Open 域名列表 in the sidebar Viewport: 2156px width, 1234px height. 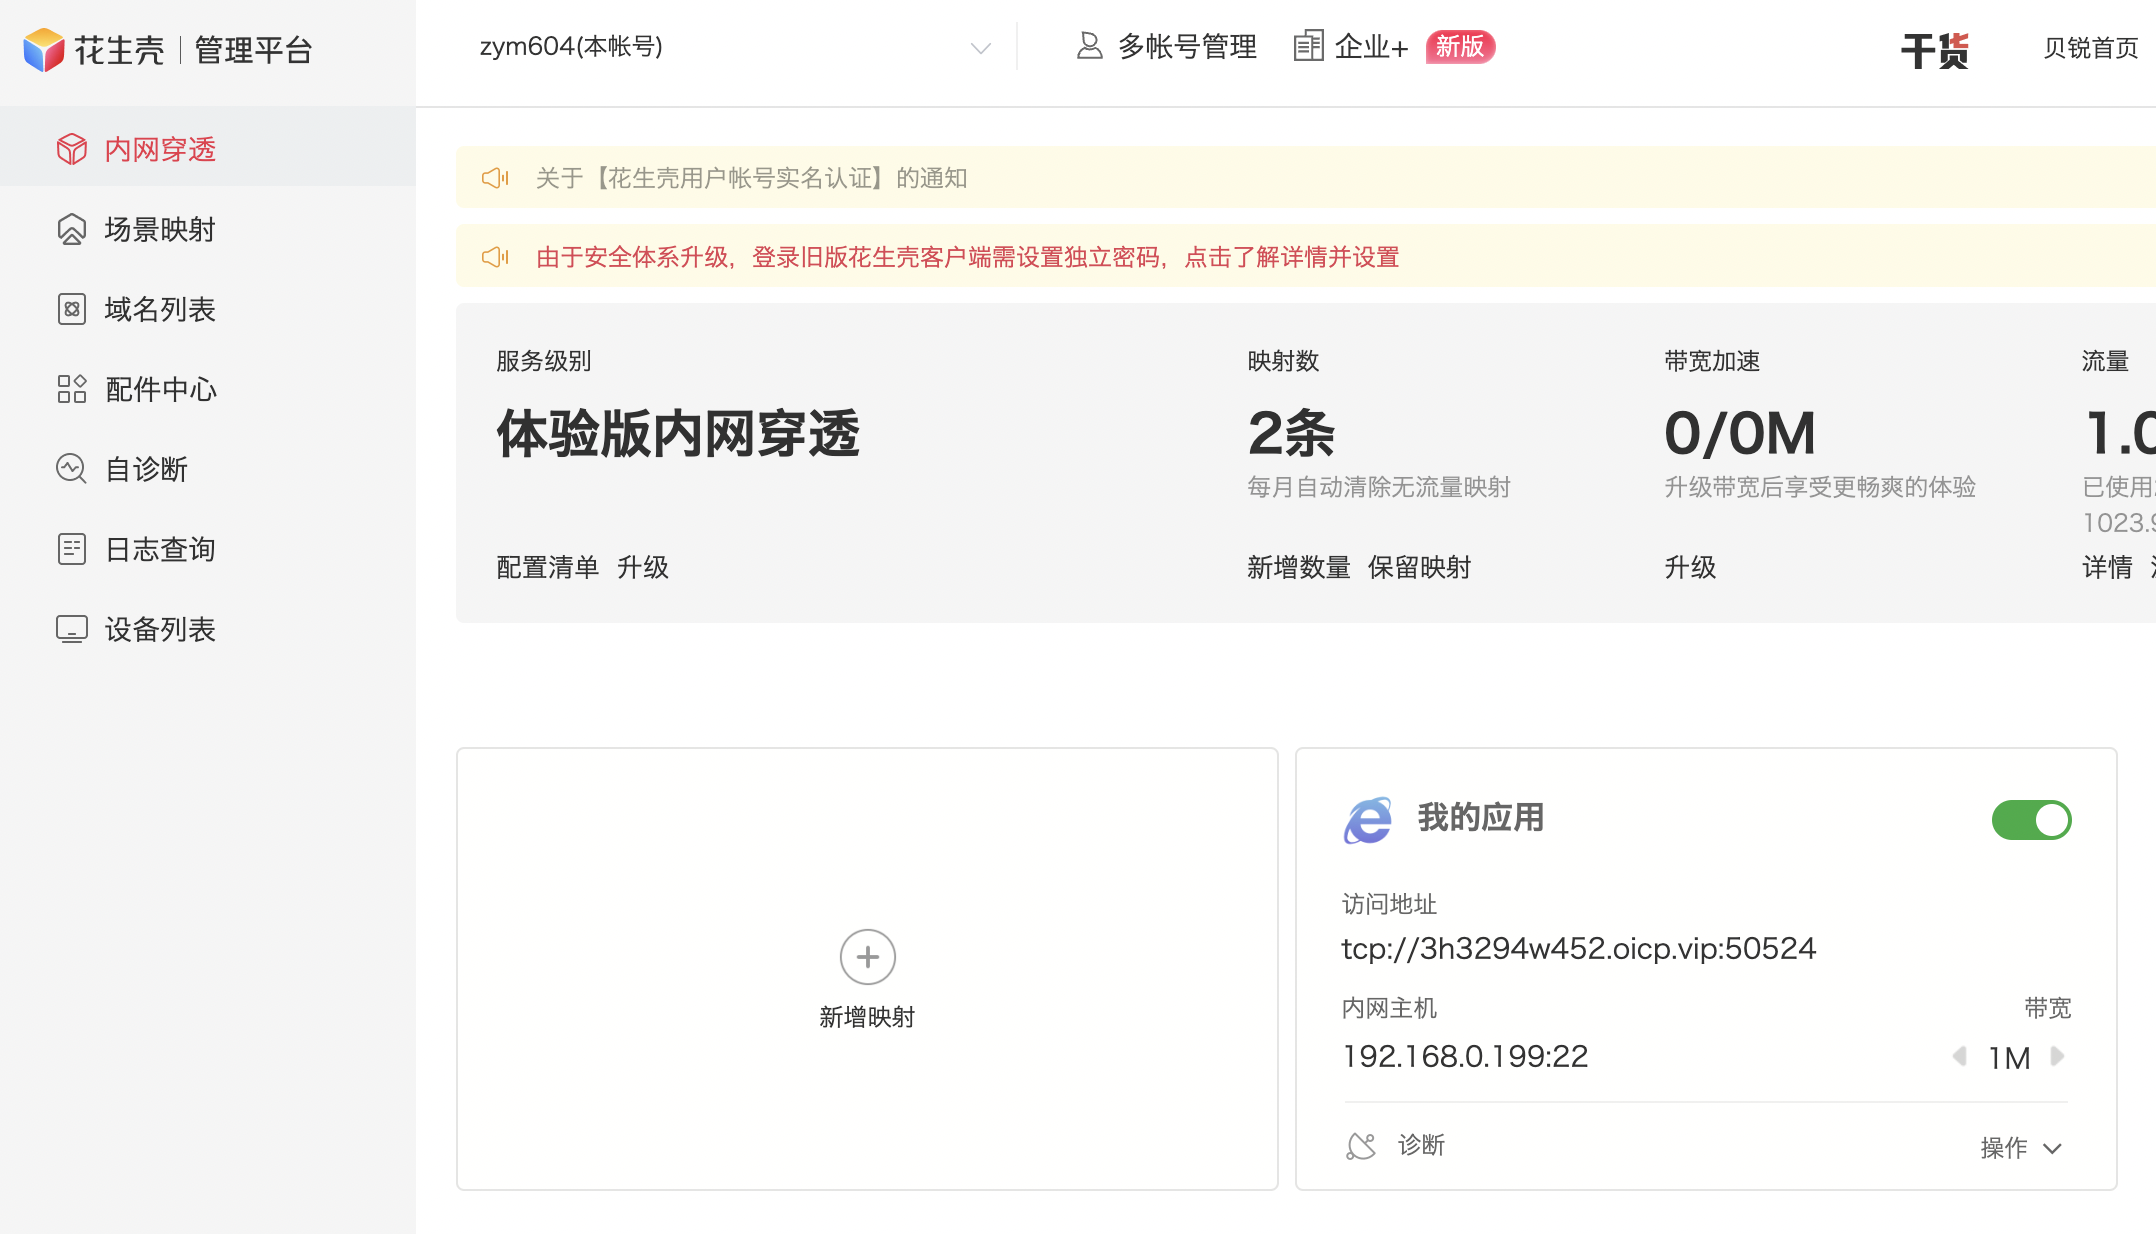click(160, 309)
